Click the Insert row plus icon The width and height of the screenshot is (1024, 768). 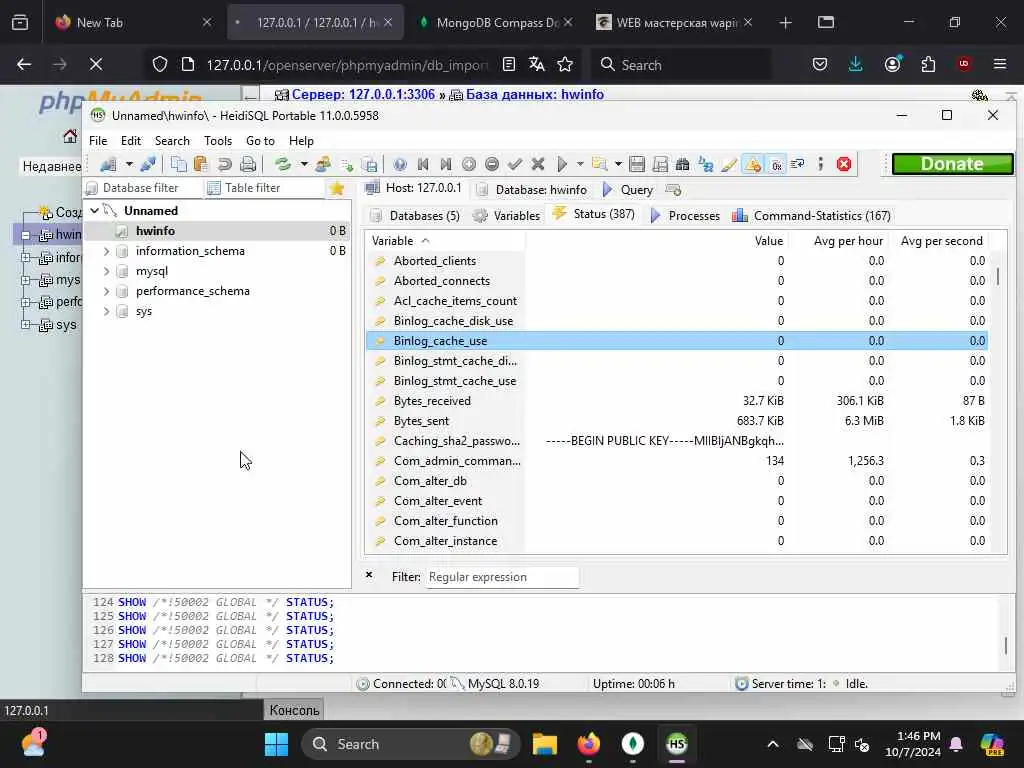[469, 164]
